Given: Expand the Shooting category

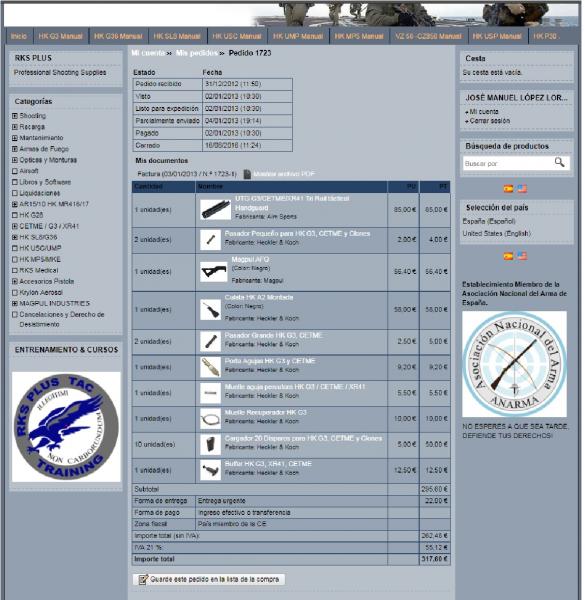Looking at the screenshot, I should tap(15, 116).
